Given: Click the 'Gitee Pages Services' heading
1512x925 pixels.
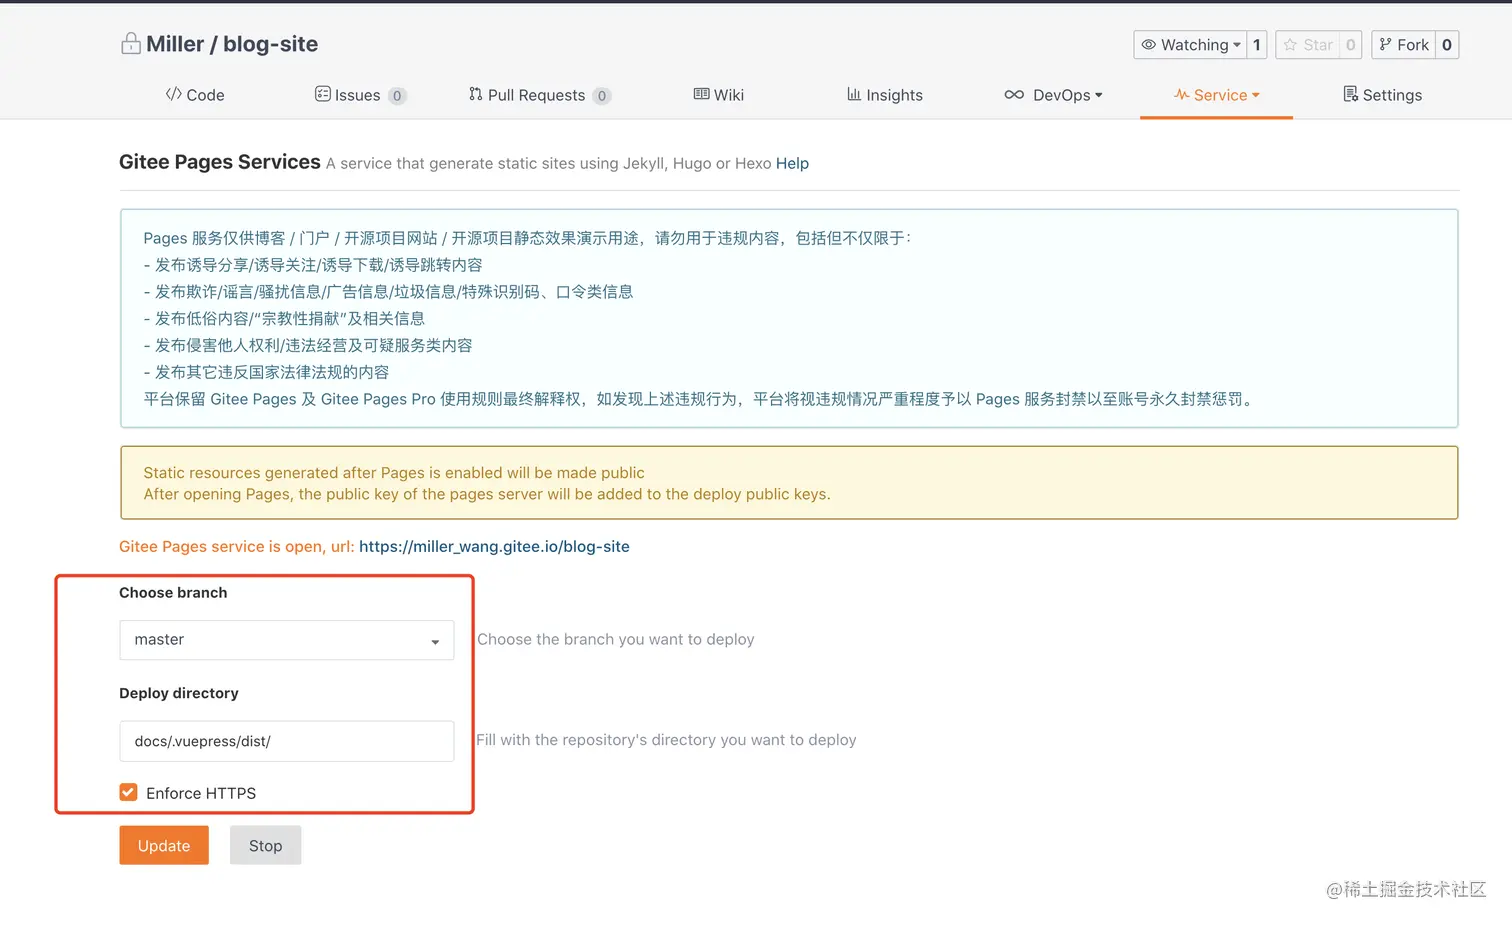Looking at the screenshot, I should click(x=220, y=162).
